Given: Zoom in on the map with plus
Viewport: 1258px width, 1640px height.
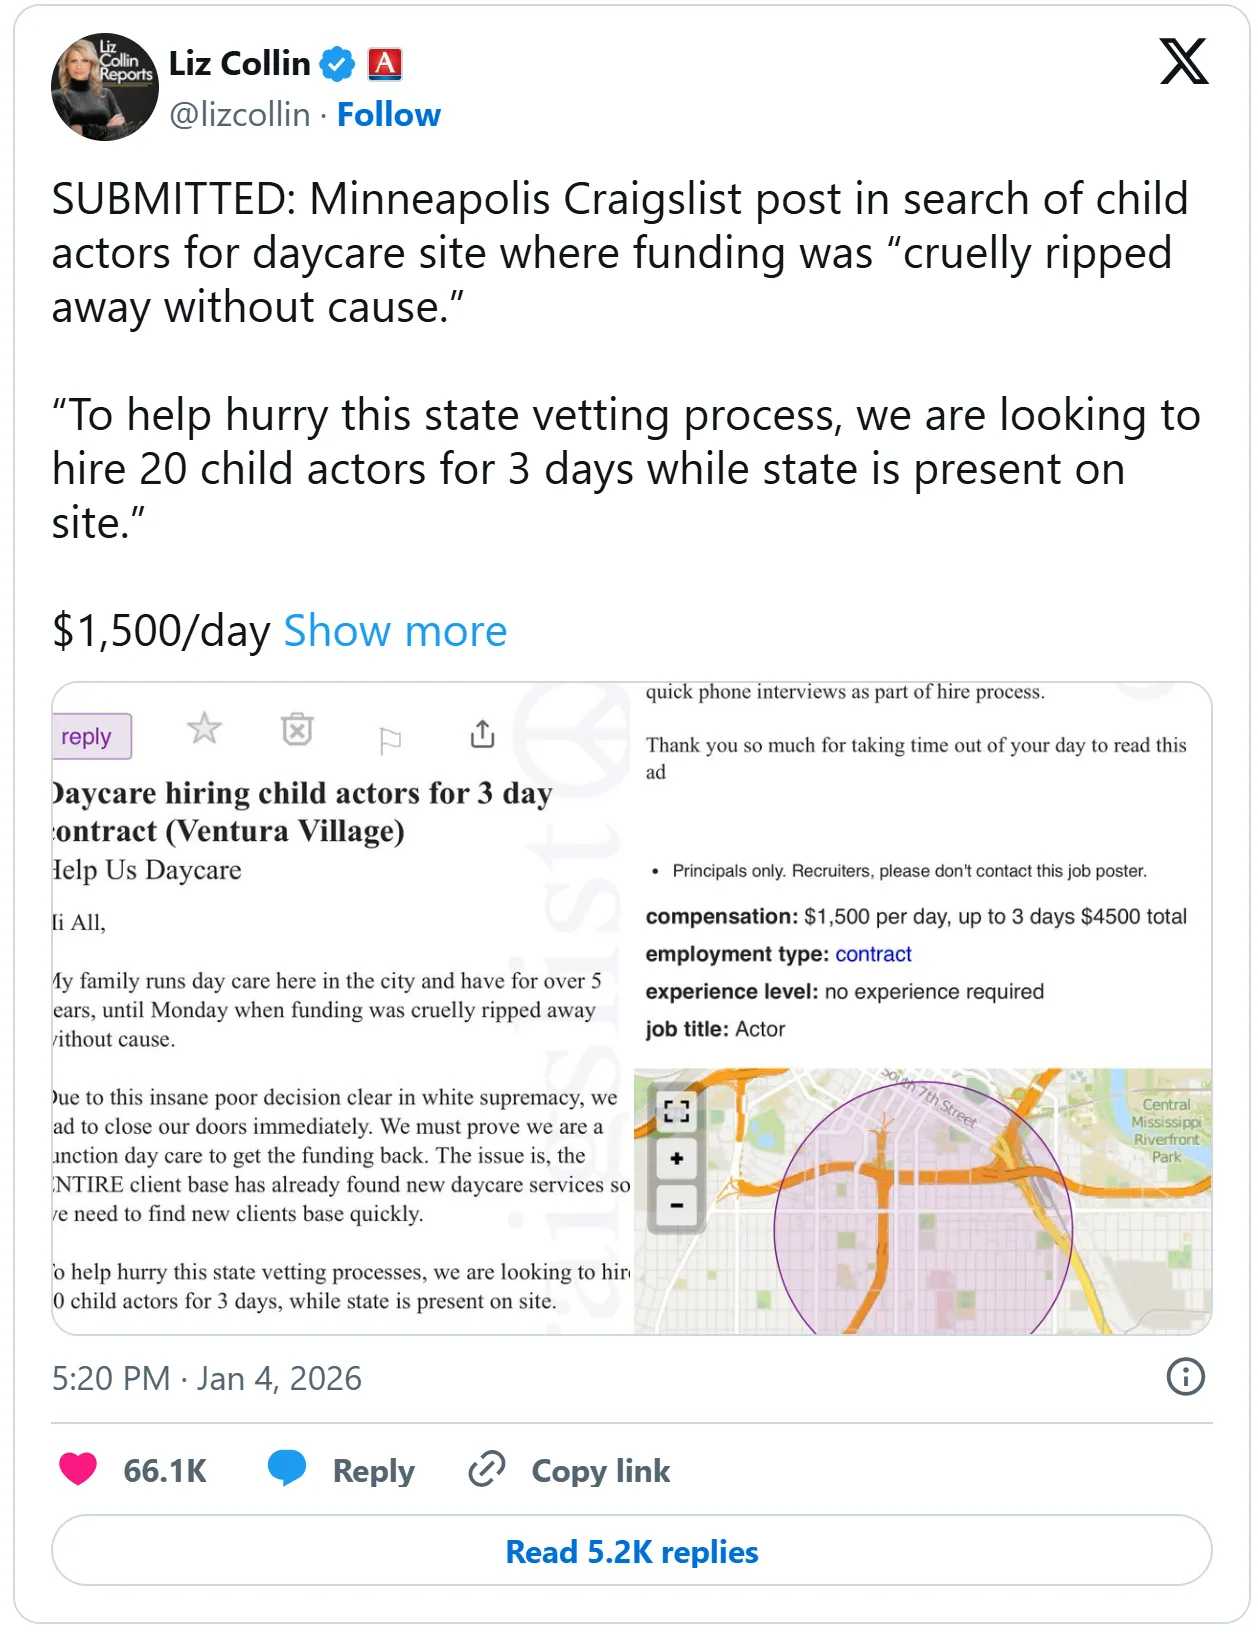Looking at the screenshot, I should [677, 1158].
